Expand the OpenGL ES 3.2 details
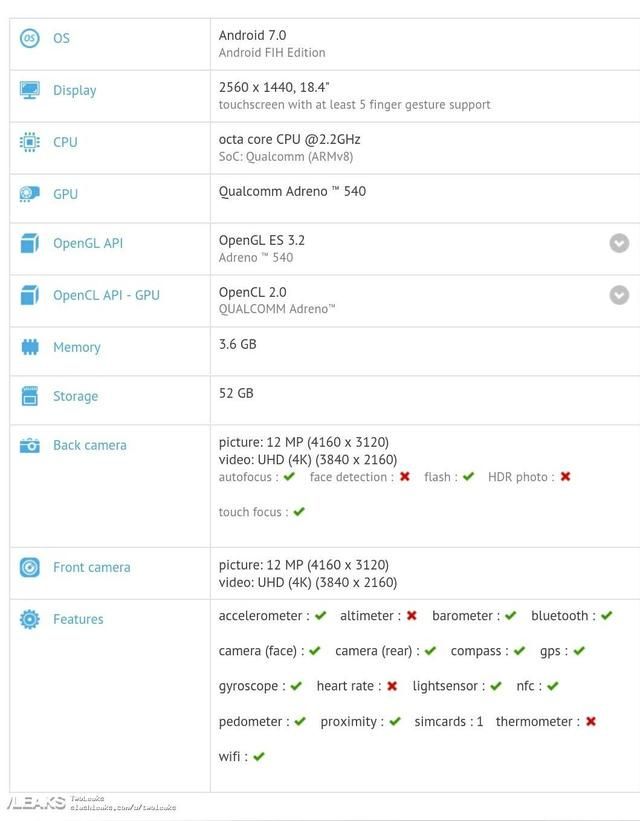The width and height of the screenshot is (640, 821). pos(619,243)
